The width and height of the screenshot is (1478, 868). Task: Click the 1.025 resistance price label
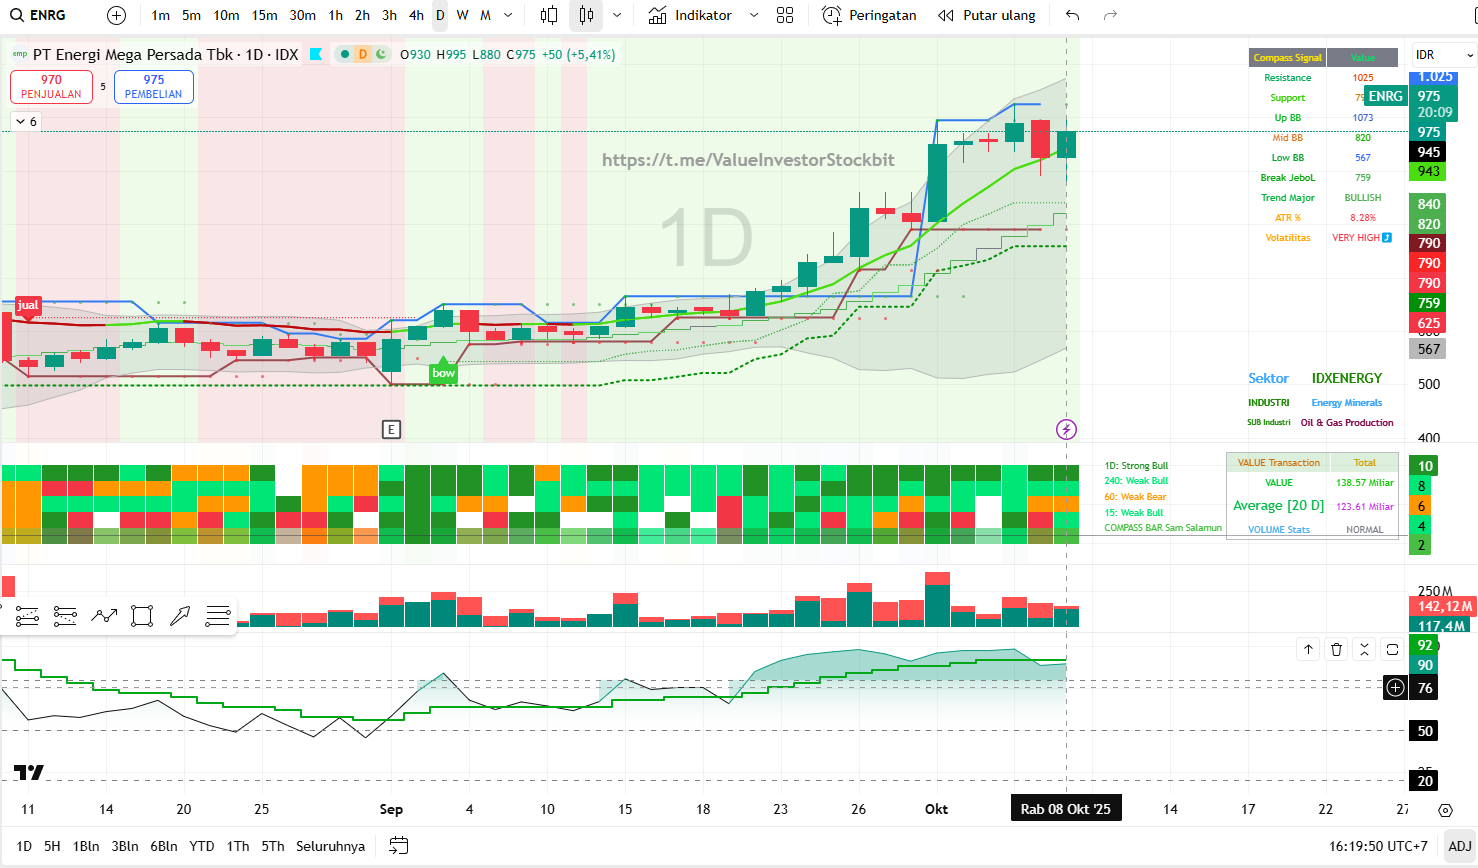pos(1435,77)
